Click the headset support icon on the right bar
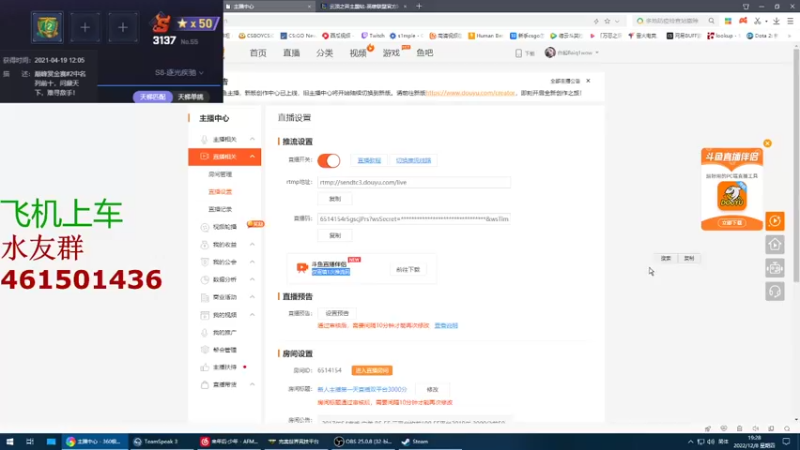800x450 pixels. [x=775, y=291]
